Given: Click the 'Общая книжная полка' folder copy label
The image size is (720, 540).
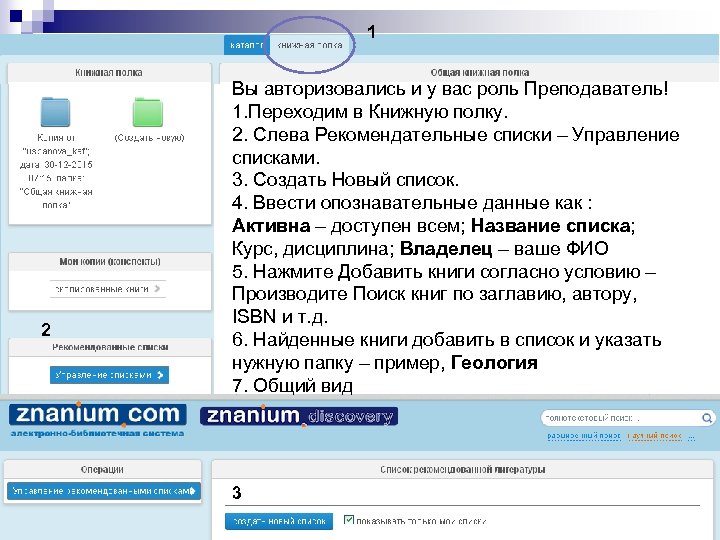Looking at the screenshot, I should [x=56, y=171].
